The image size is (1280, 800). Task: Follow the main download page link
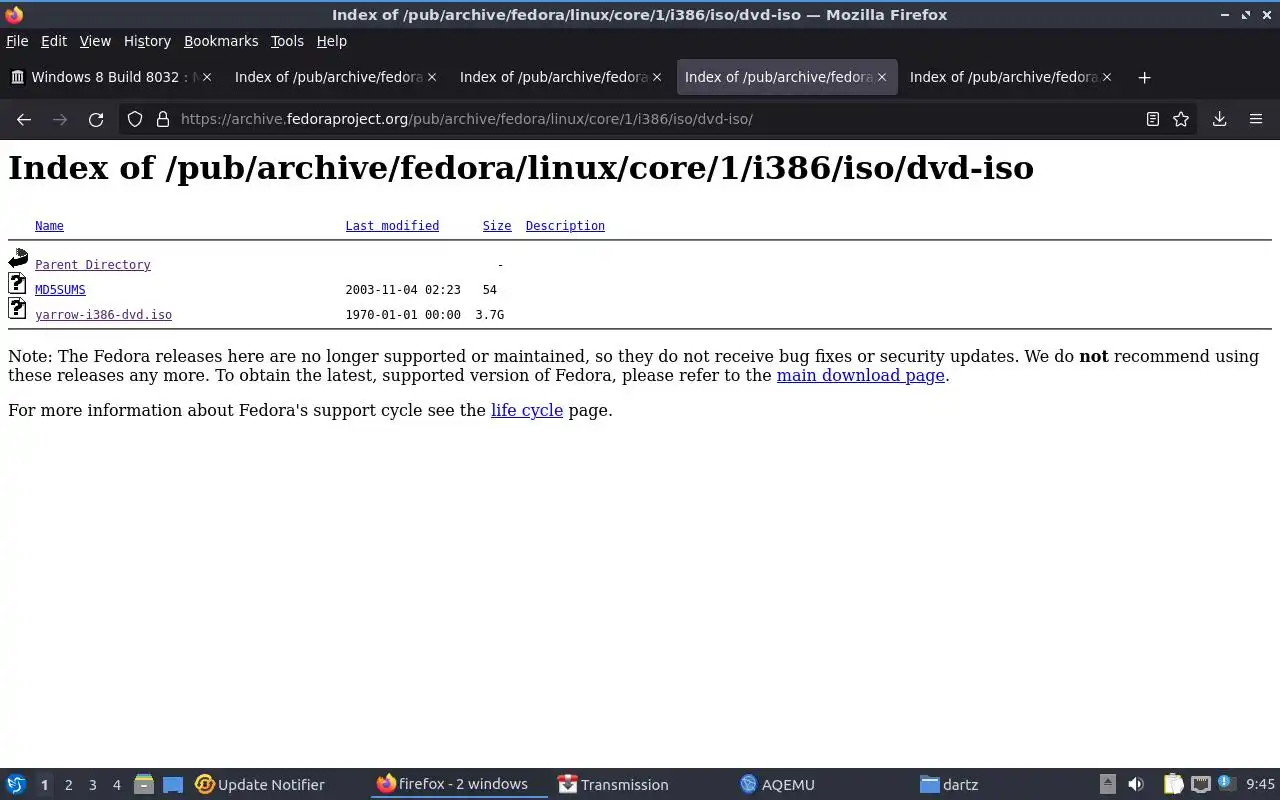click(860, 376)
